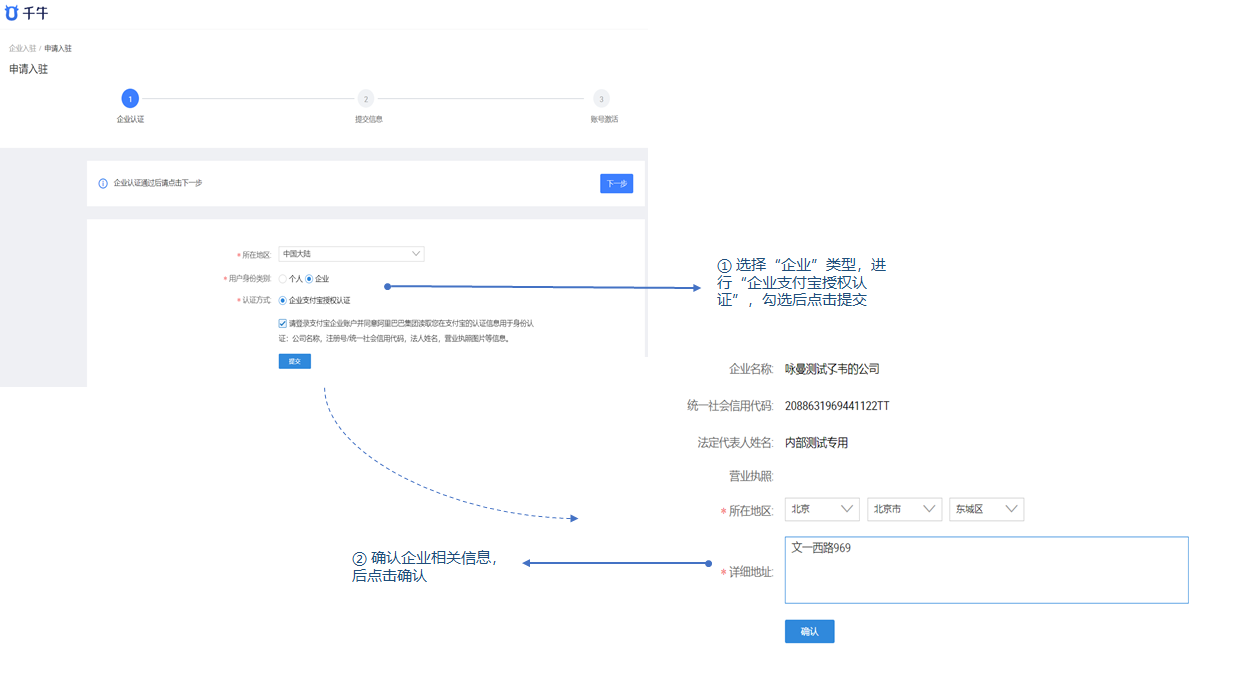Image resolution: width=1236 pixels, height=678 pixels.
Task: Click the info icon beside 企业认证通过后请点击下一步
Action: pos(103,183)
